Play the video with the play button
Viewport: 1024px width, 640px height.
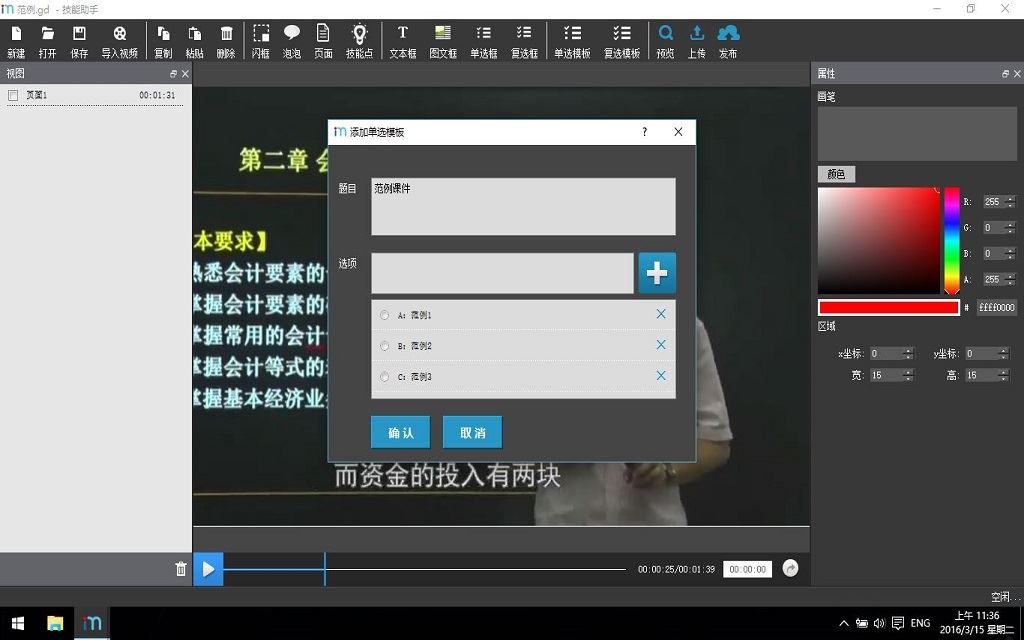[208, 569]
